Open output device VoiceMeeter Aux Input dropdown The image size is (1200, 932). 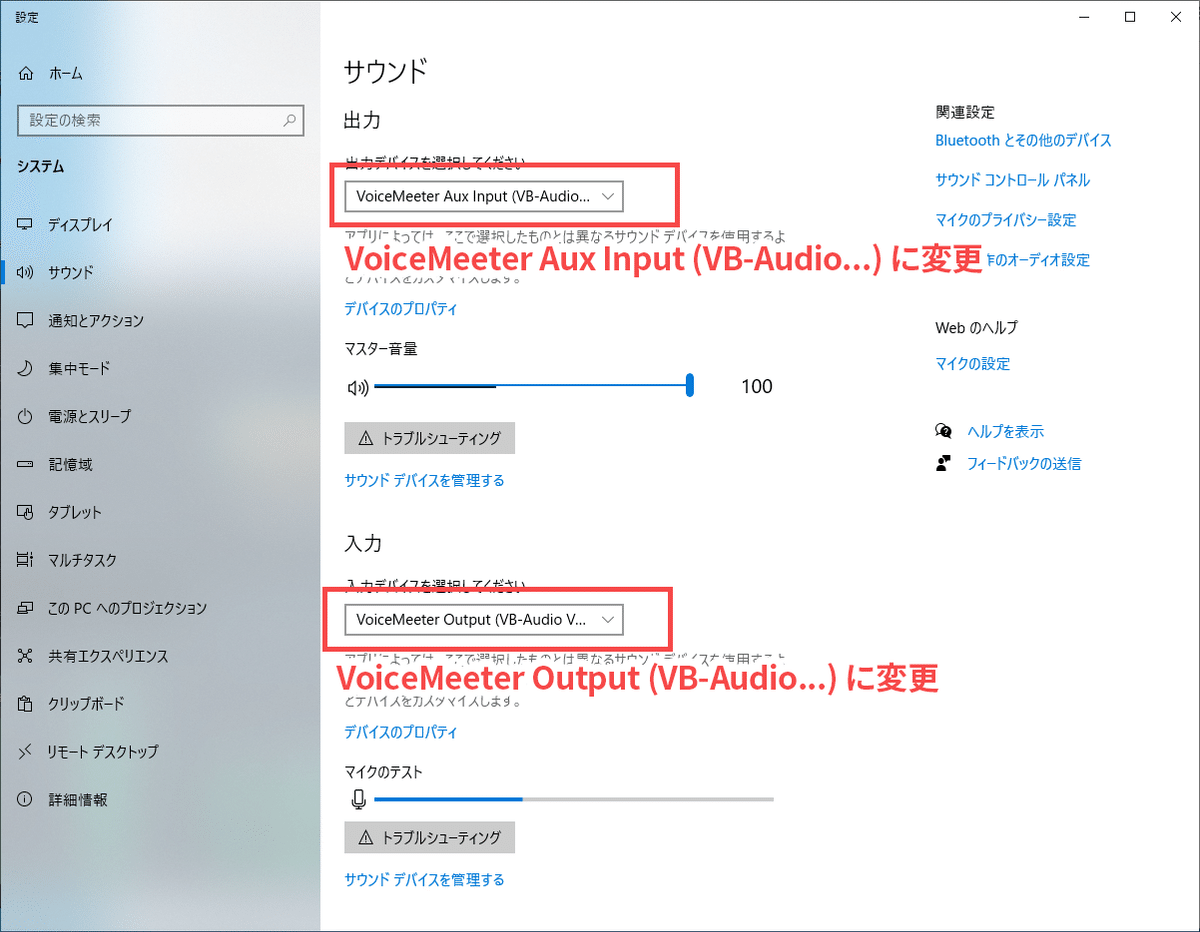pos(484,196)
